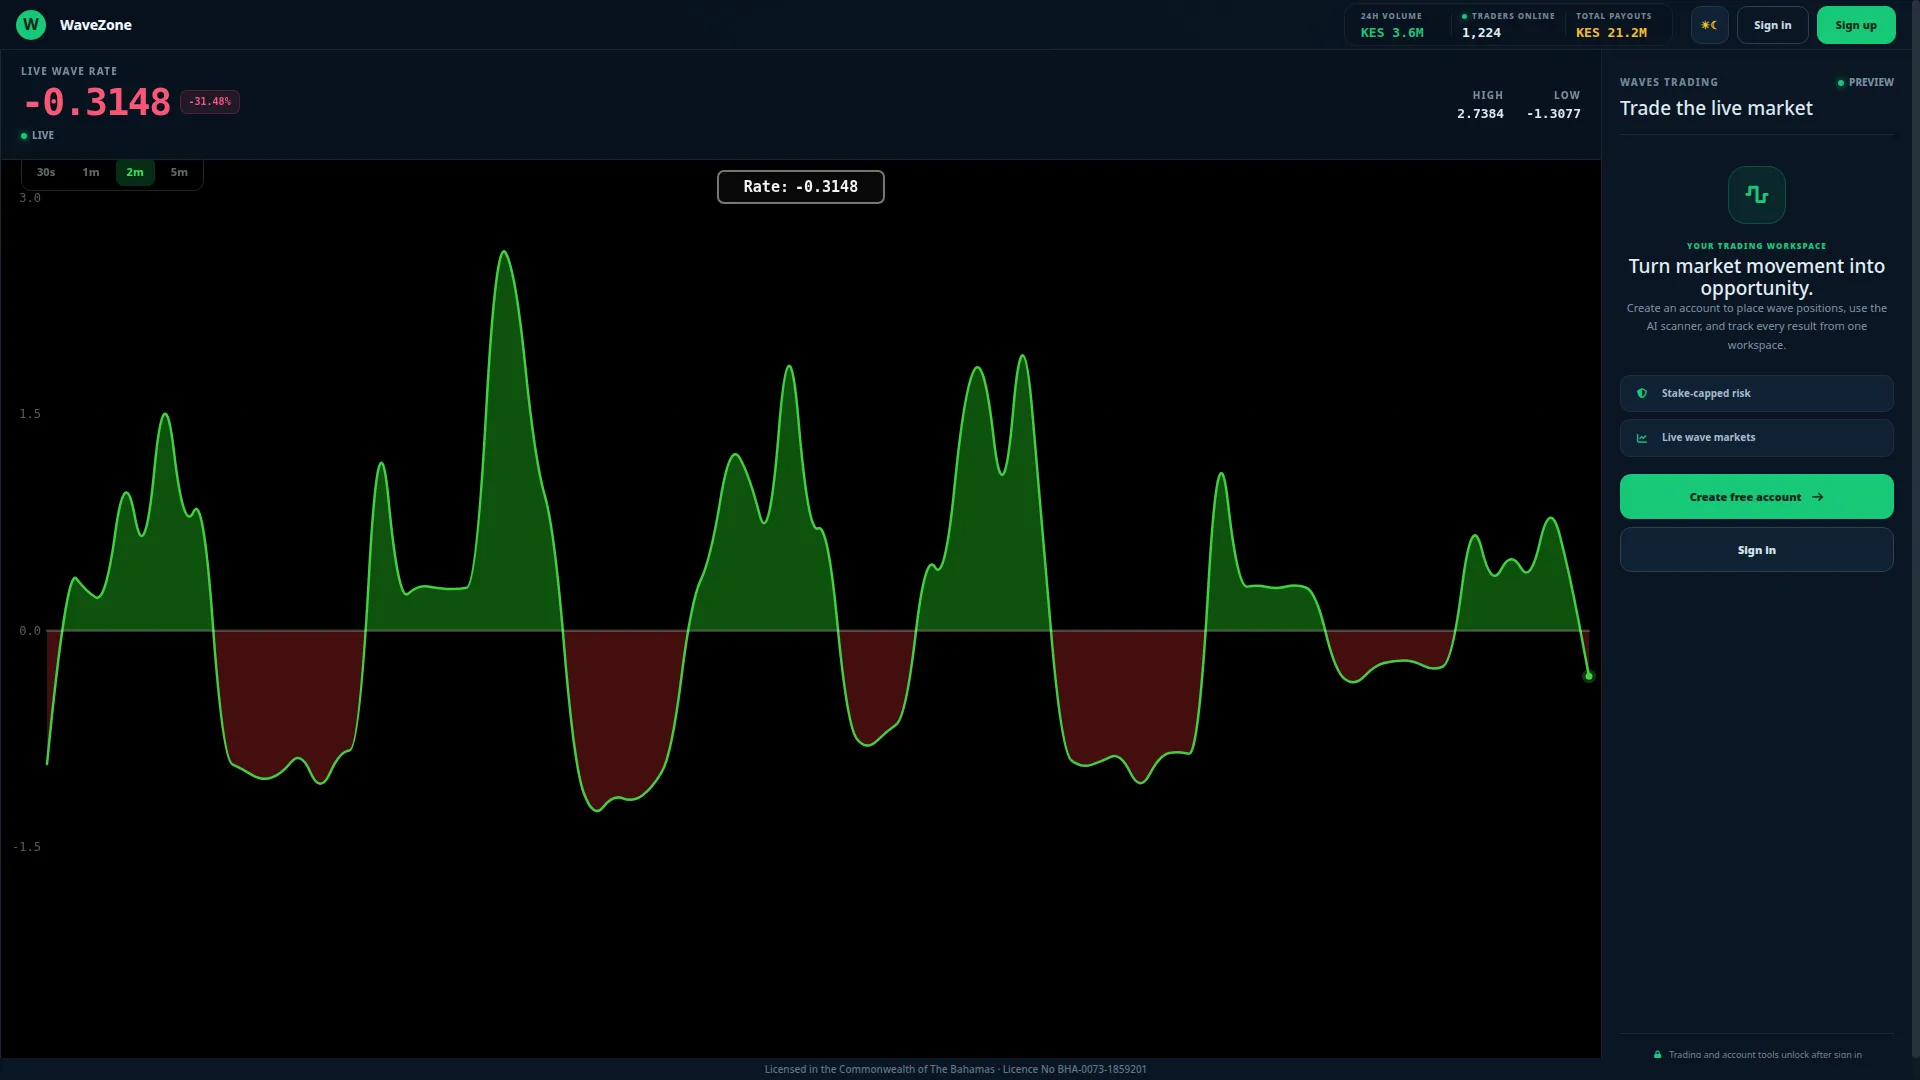Click the Rate: -0.3148 chart tooltip

pos(801,187)
